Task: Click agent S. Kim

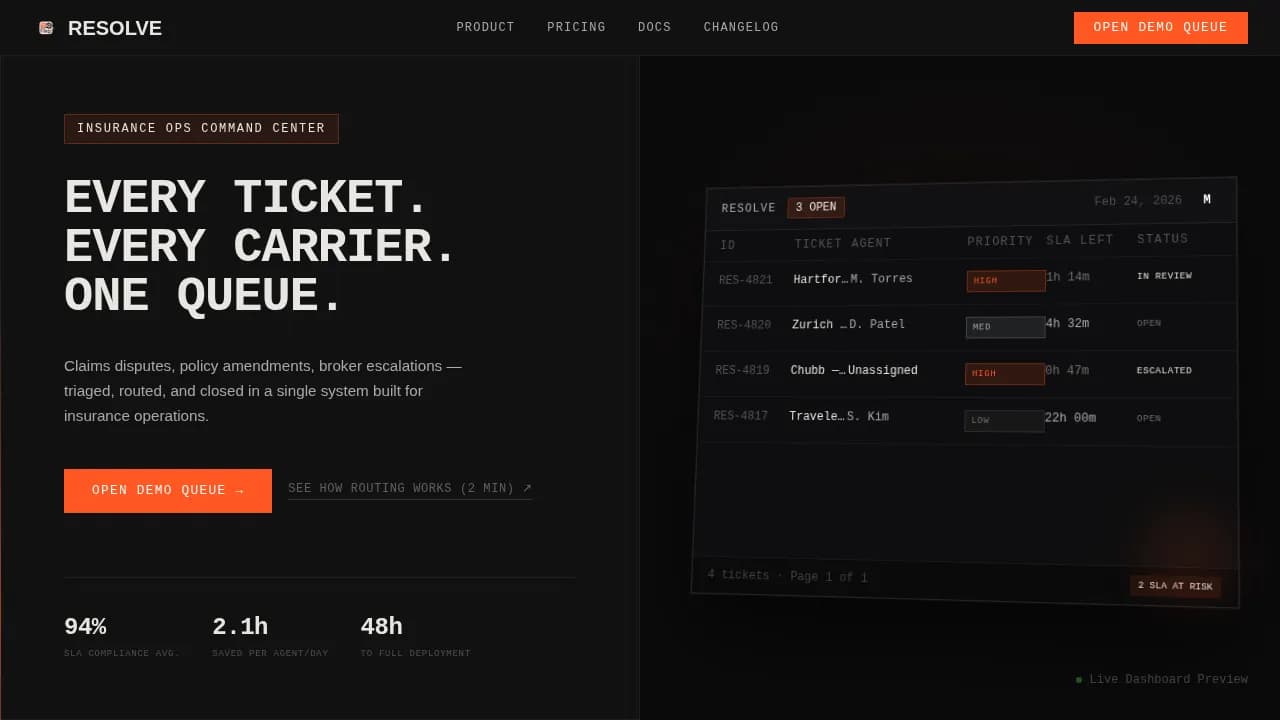Action: pos(868,417)
